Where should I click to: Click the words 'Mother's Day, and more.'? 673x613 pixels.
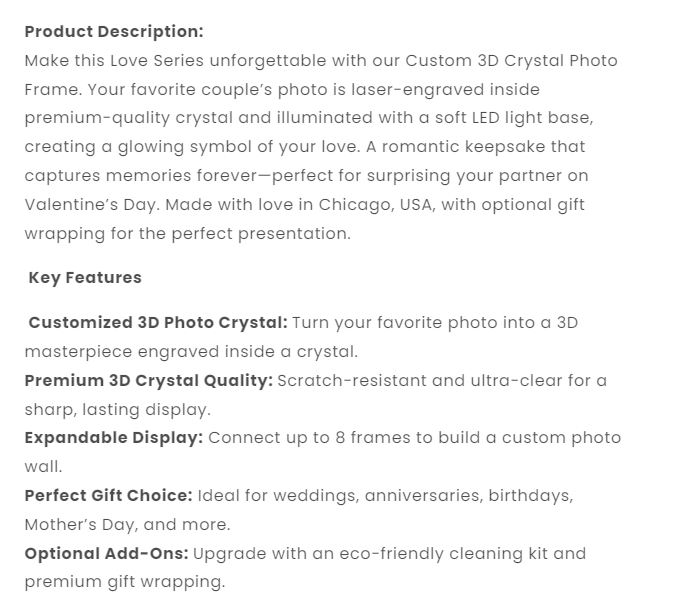tap(127, 524)
